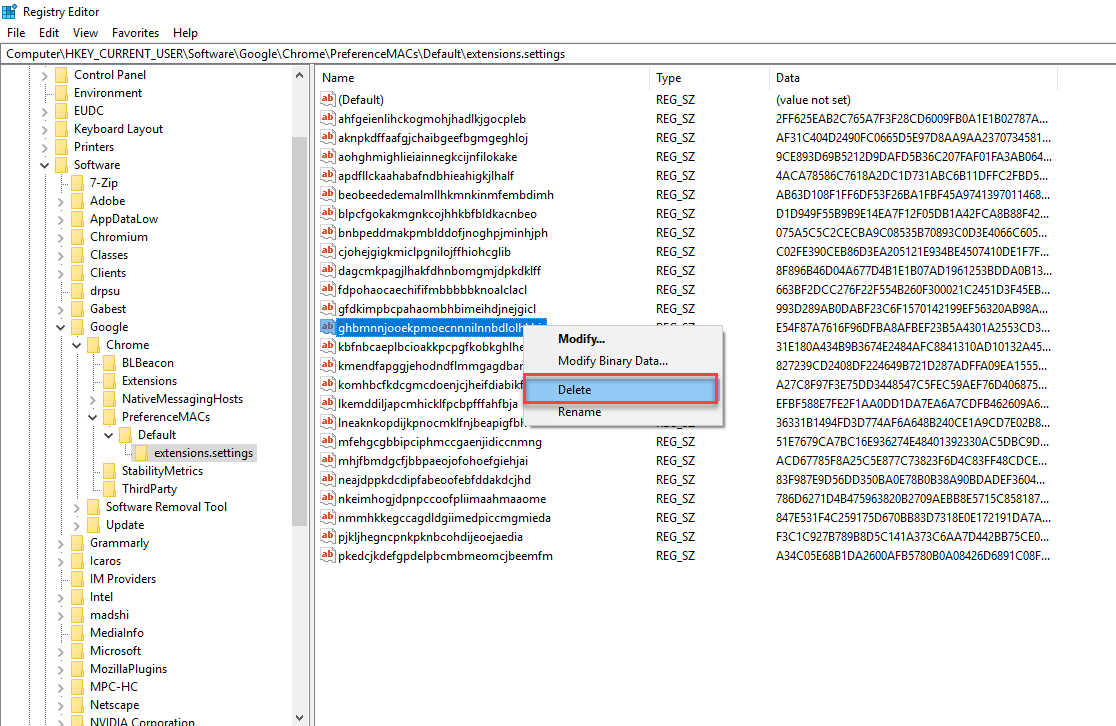Click the StabilityMetrics folder icon
Screen dimensions: 1116x726
tap(109, 470)
